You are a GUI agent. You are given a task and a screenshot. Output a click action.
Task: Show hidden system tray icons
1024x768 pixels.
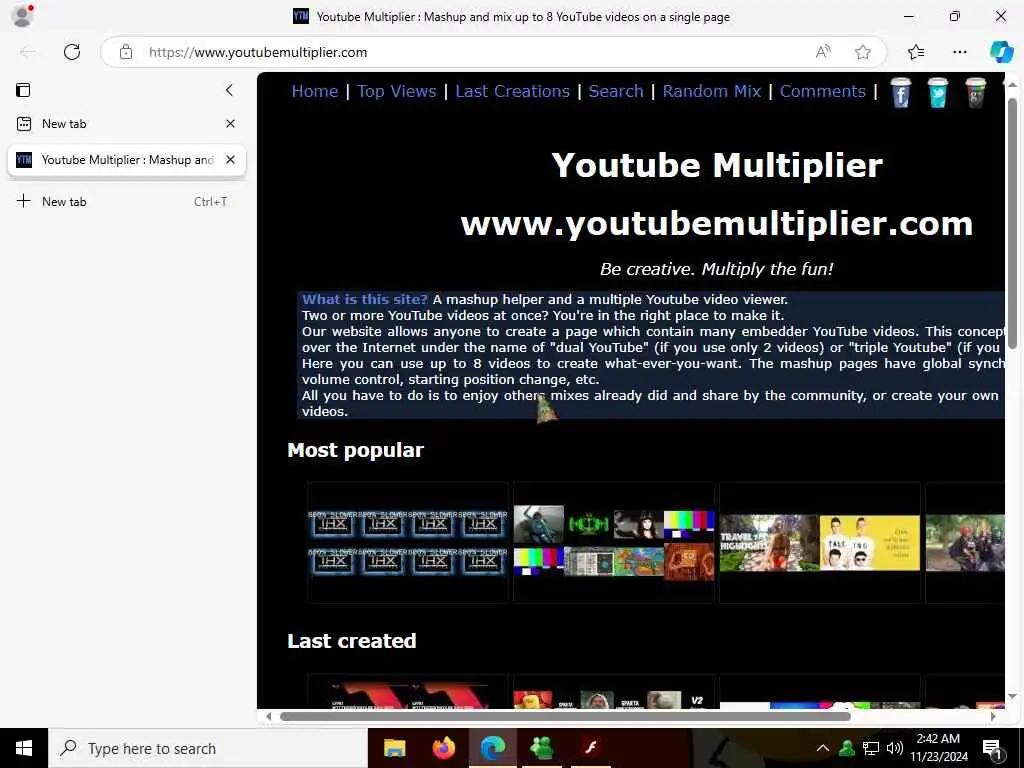point(823,748)
